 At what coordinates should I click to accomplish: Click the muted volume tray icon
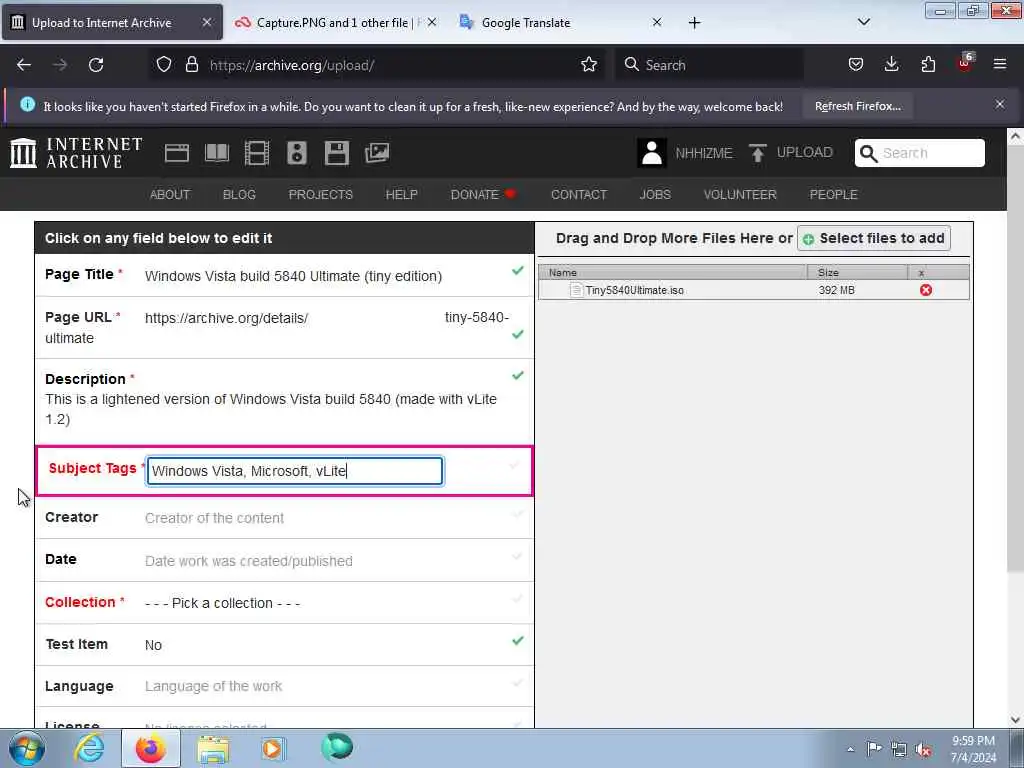coord(923,750)
